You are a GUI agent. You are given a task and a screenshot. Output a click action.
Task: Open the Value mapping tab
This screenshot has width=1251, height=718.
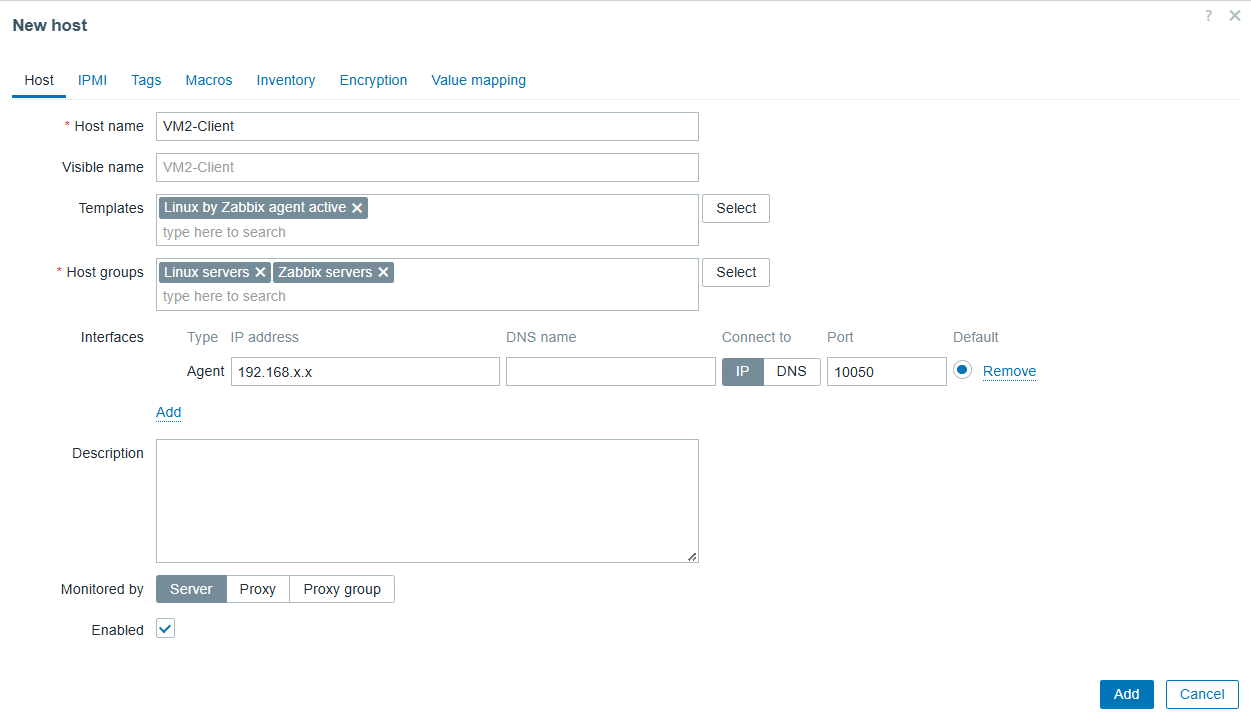[478, 80]
